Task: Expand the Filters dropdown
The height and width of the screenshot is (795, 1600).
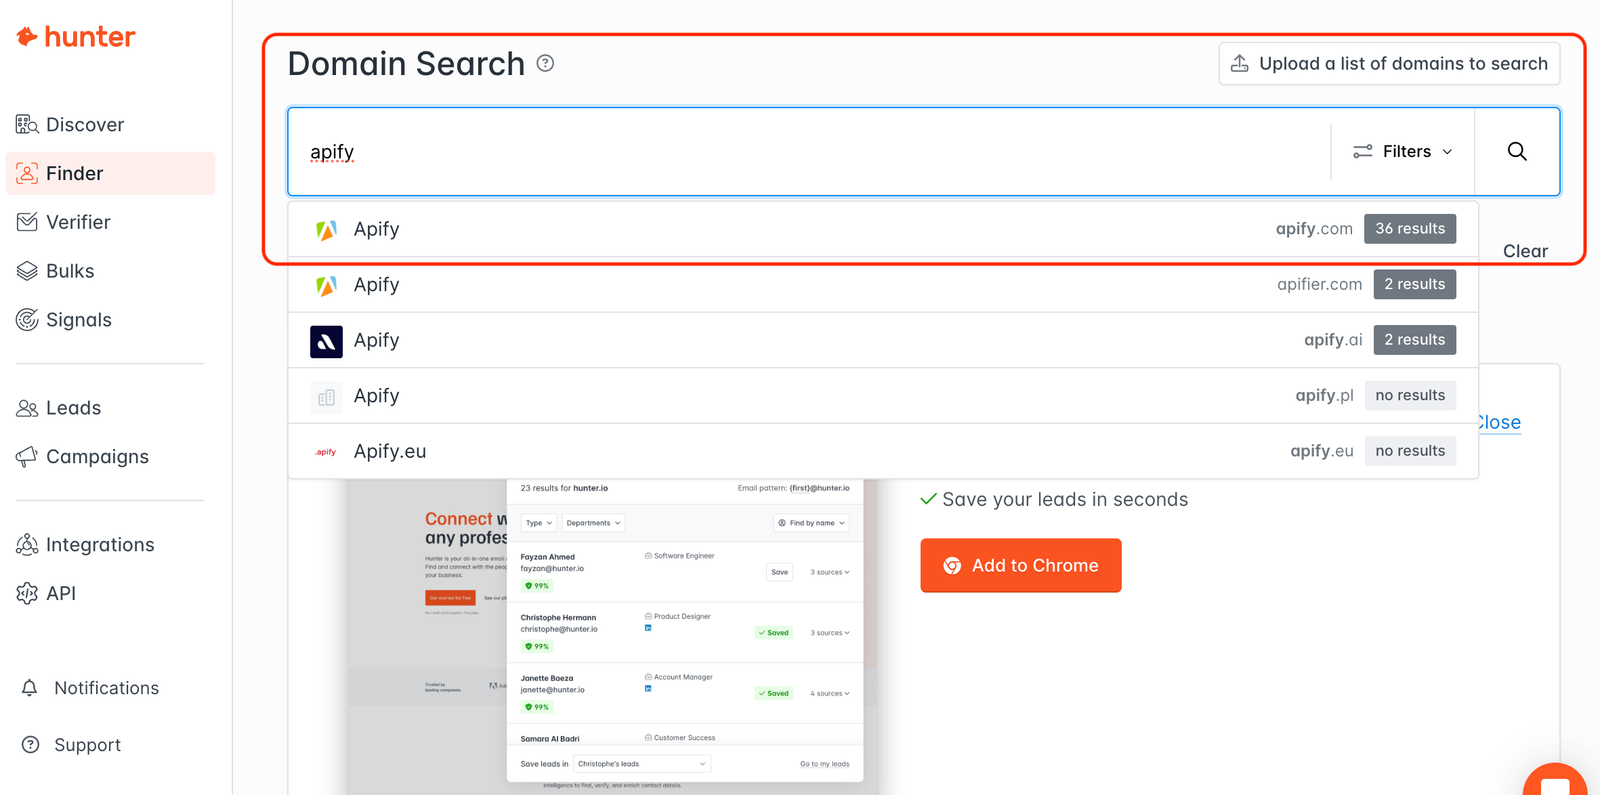Action: (x=1403, y=151)
